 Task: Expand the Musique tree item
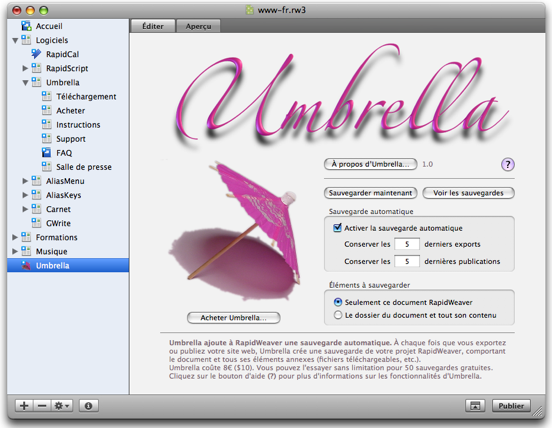coord(15,251)
